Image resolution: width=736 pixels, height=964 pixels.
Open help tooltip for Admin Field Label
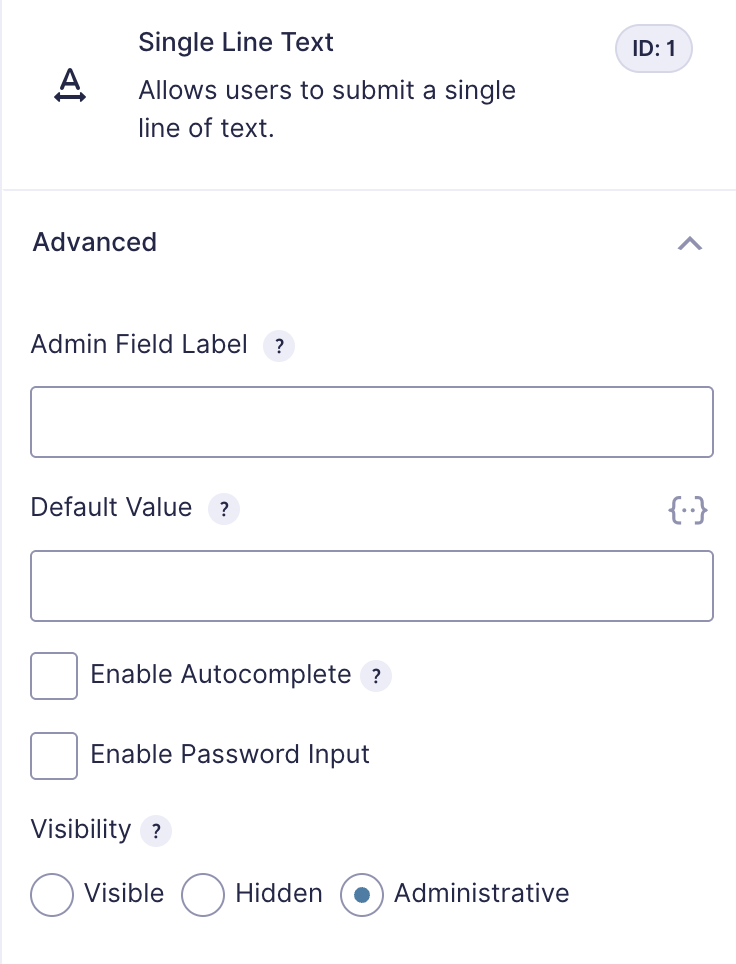pyautogui.click(x=279, y=346)
